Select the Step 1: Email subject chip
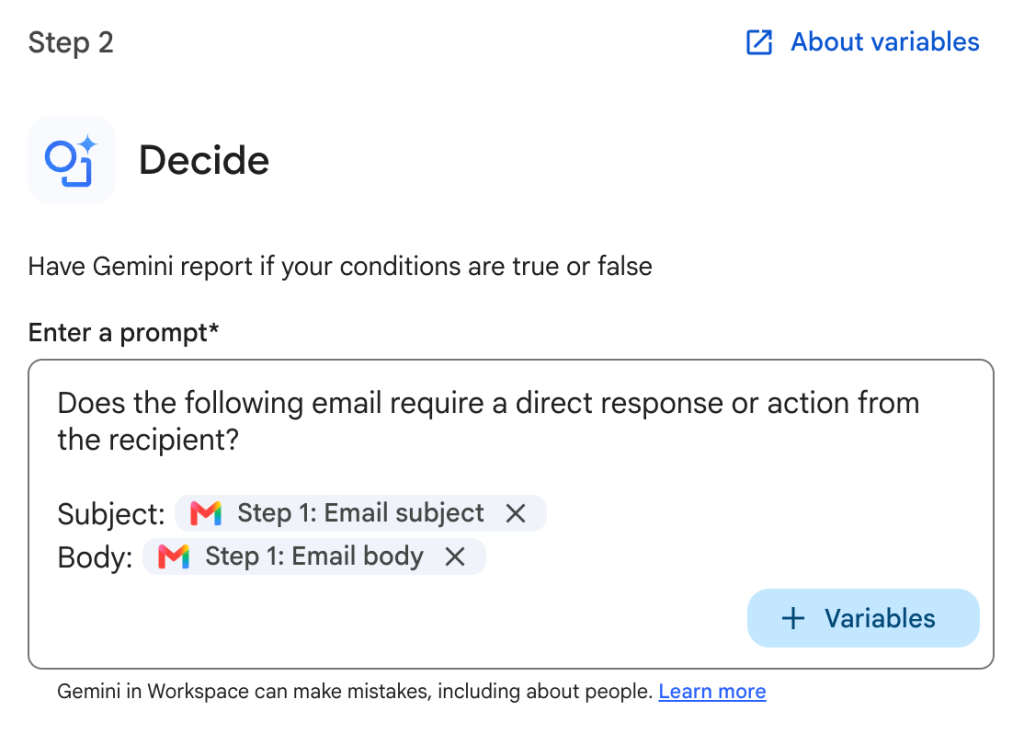The width and height of the screenshot is (1024, 734). tap(360, 513)
